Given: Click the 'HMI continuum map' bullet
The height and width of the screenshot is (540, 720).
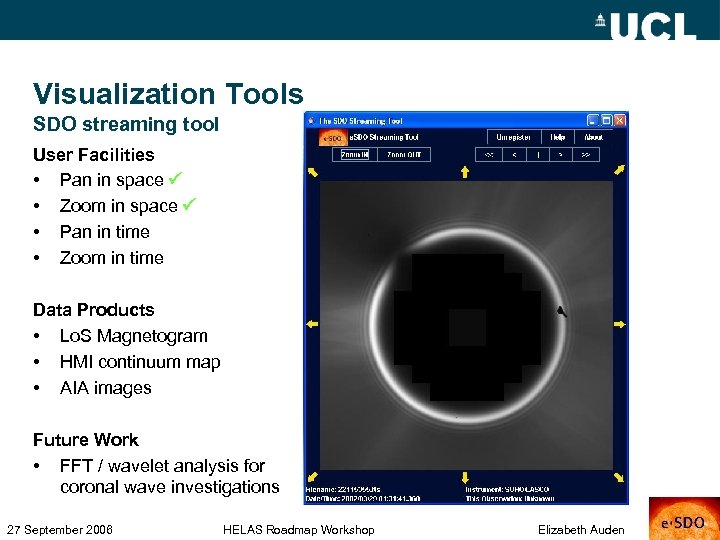Looking at the screenshot, I should [140, 362].
